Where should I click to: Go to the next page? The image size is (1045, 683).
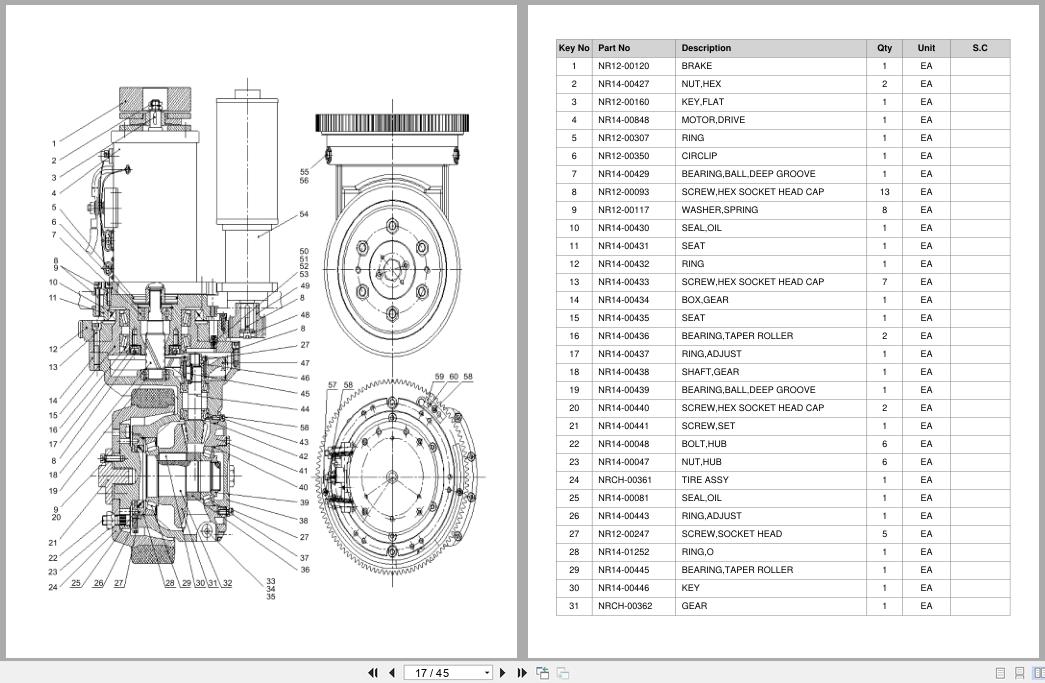pos(503,673)
